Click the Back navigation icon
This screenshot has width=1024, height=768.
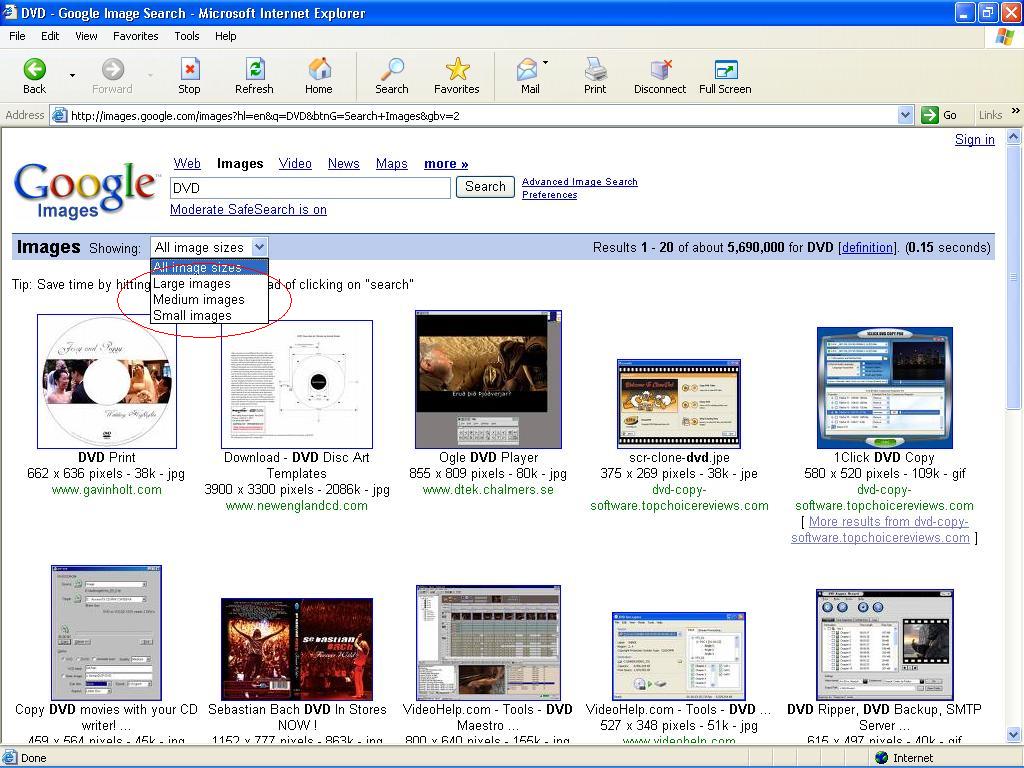point(35,69)
